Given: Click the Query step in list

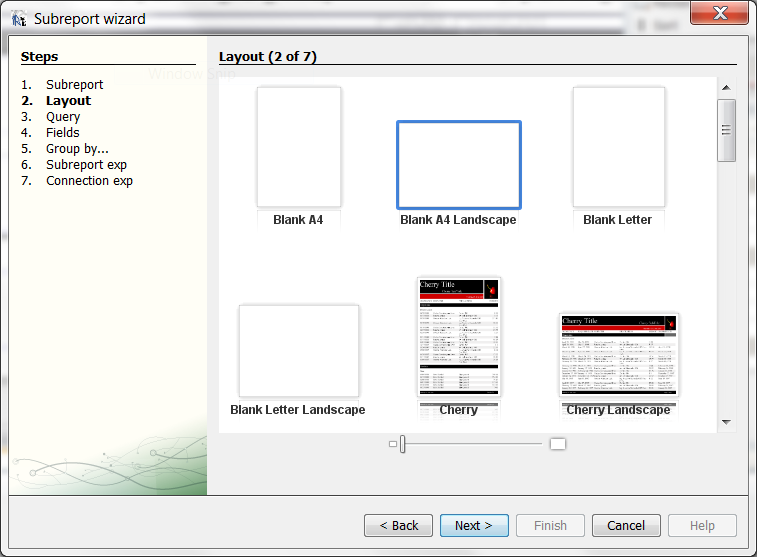Looking at the screenshot, I should click(63, 117).
